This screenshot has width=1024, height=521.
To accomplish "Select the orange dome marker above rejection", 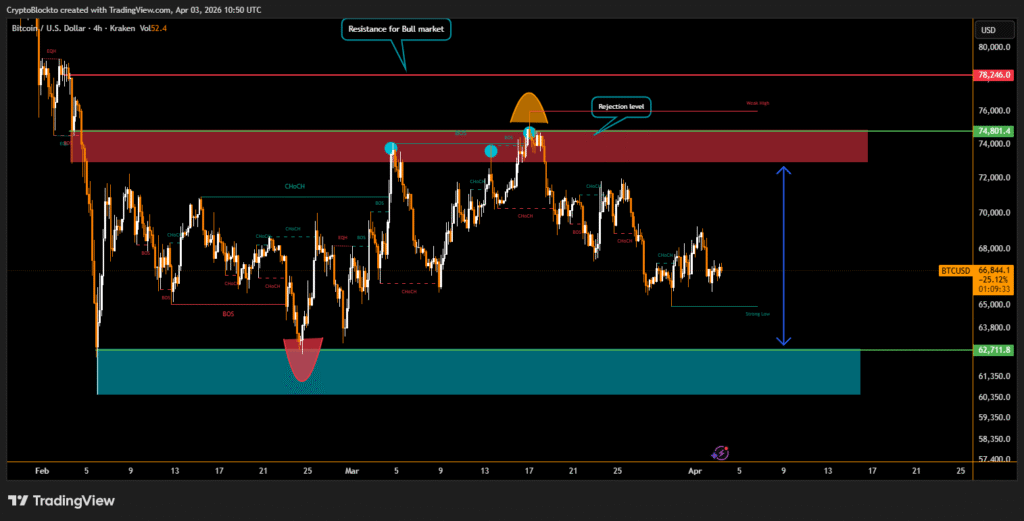I will click(x=528, y=108).
